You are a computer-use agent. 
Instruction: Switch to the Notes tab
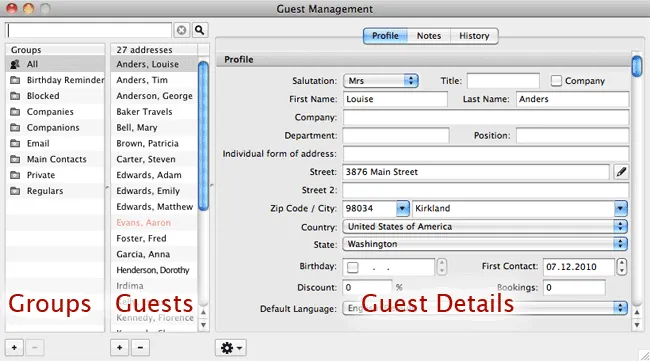(x=429, y=36)
